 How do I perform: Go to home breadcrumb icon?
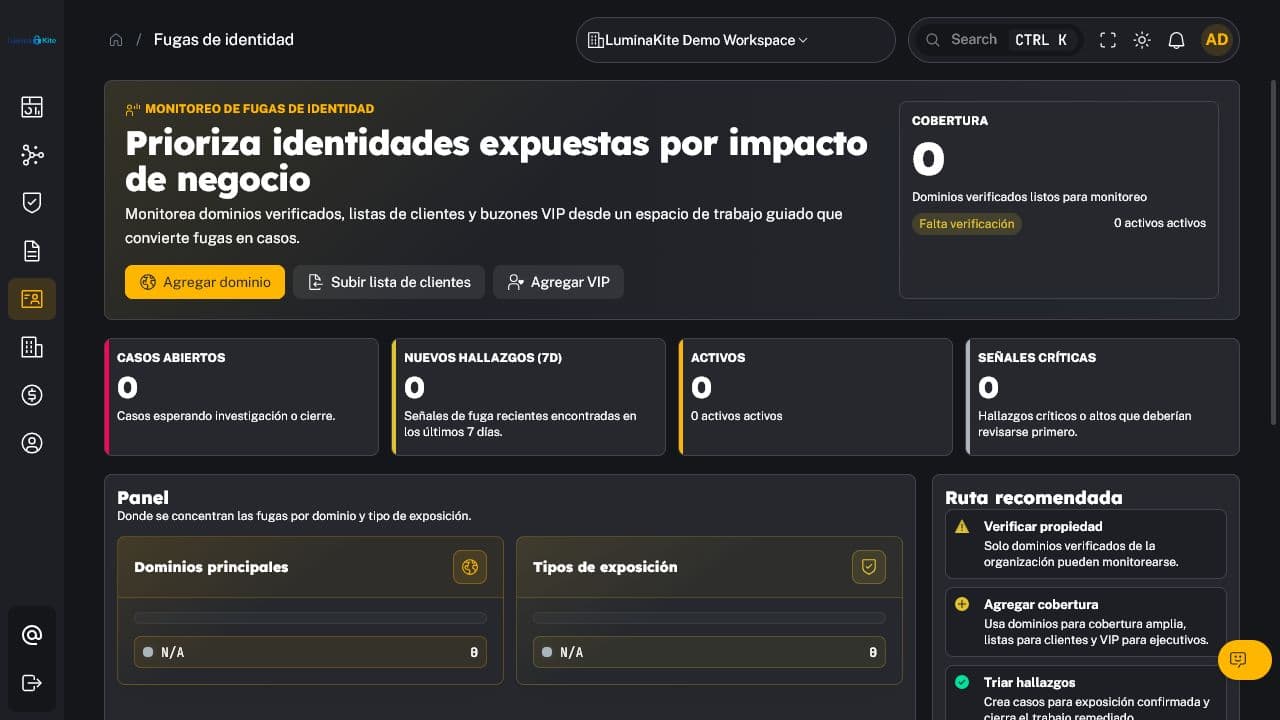(116, 40)
